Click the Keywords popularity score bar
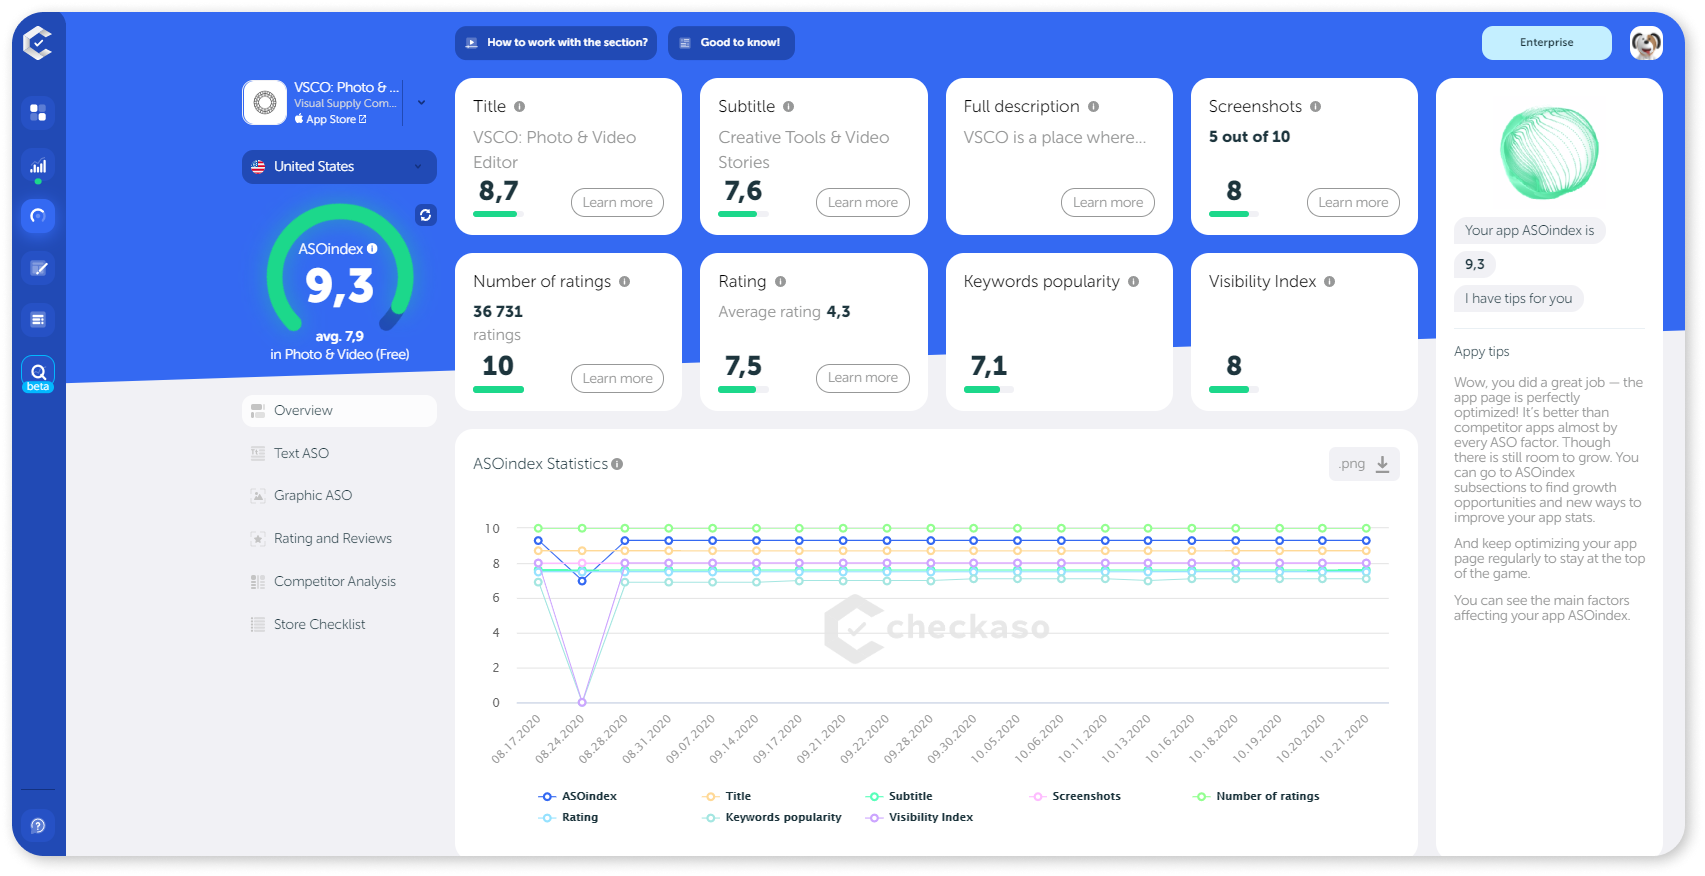The height and width of the screenshot is (876, 1705). 988,390
